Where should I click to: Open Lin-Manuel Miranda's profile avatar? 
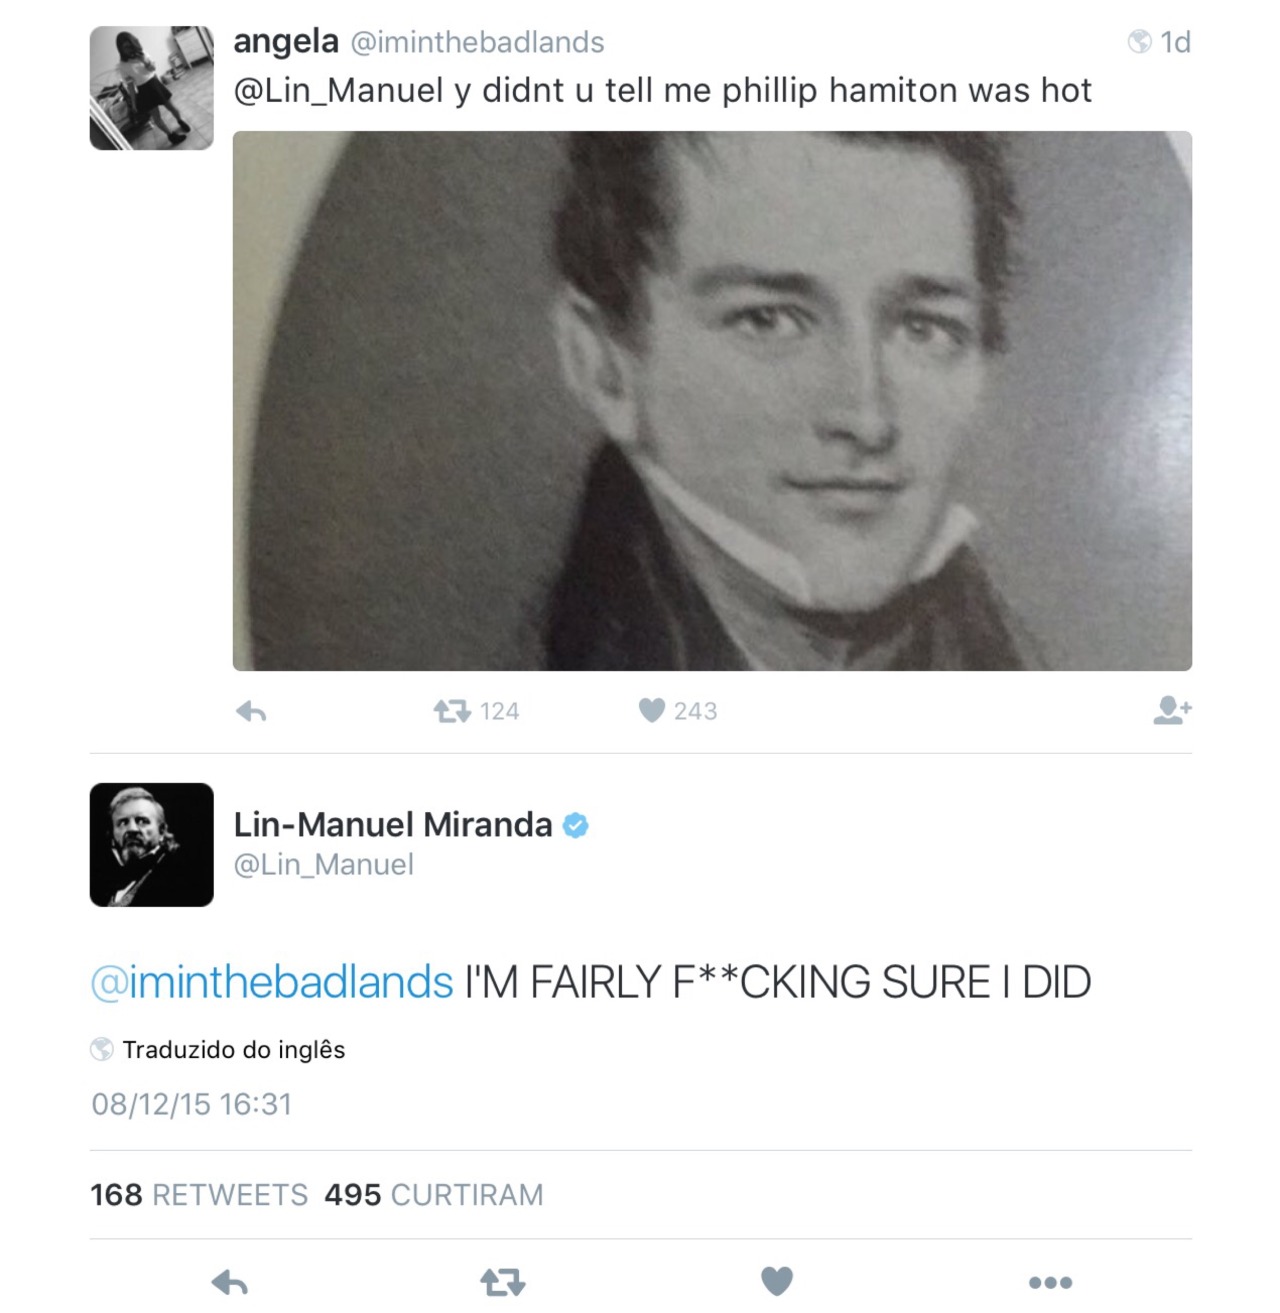point(152,845)
